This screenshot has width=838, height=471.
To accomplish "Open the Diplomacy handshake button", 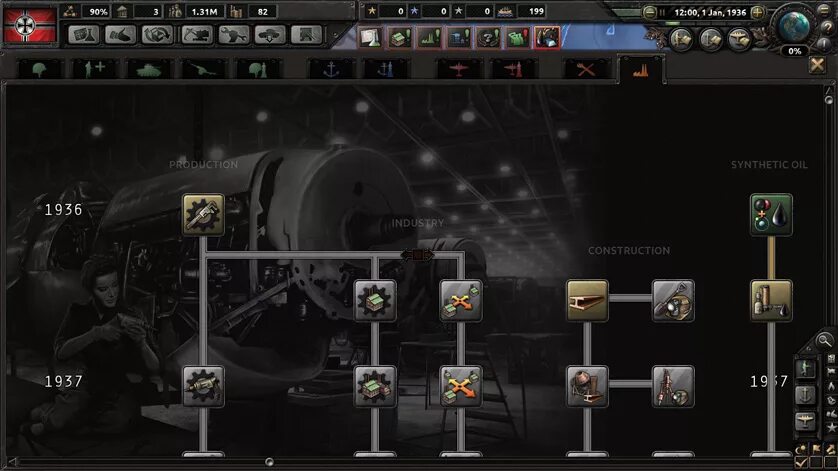I will click(120, 35).
